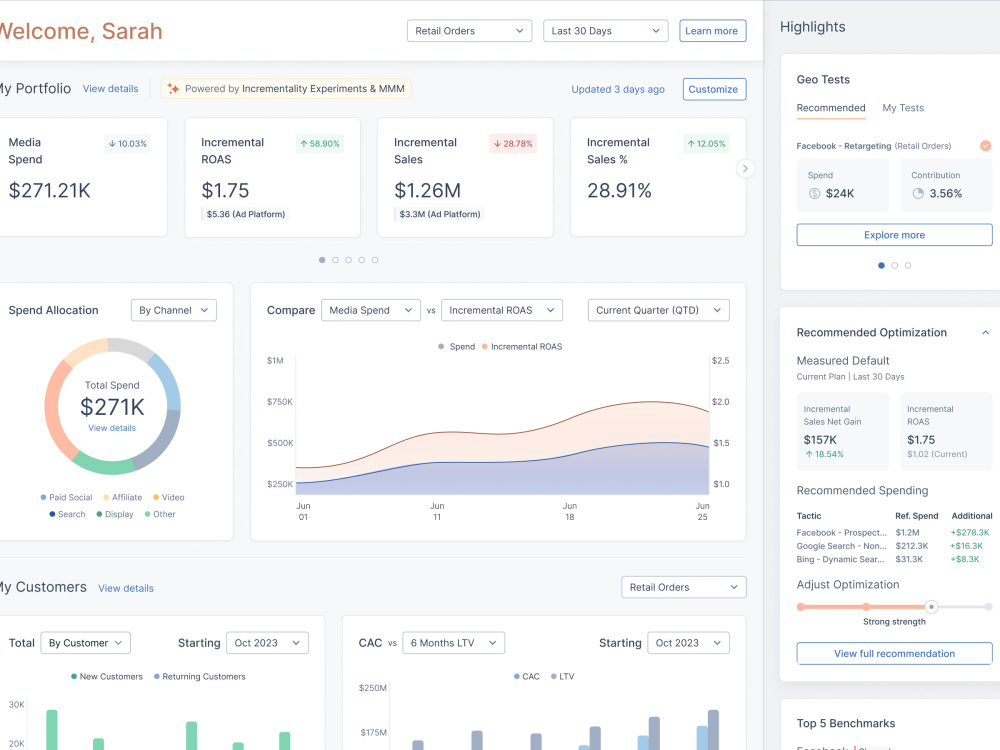This screenshot has height=750, width=1000.
Task: Click the down arrow on 10.03% badge
Action: pos(112,143)
